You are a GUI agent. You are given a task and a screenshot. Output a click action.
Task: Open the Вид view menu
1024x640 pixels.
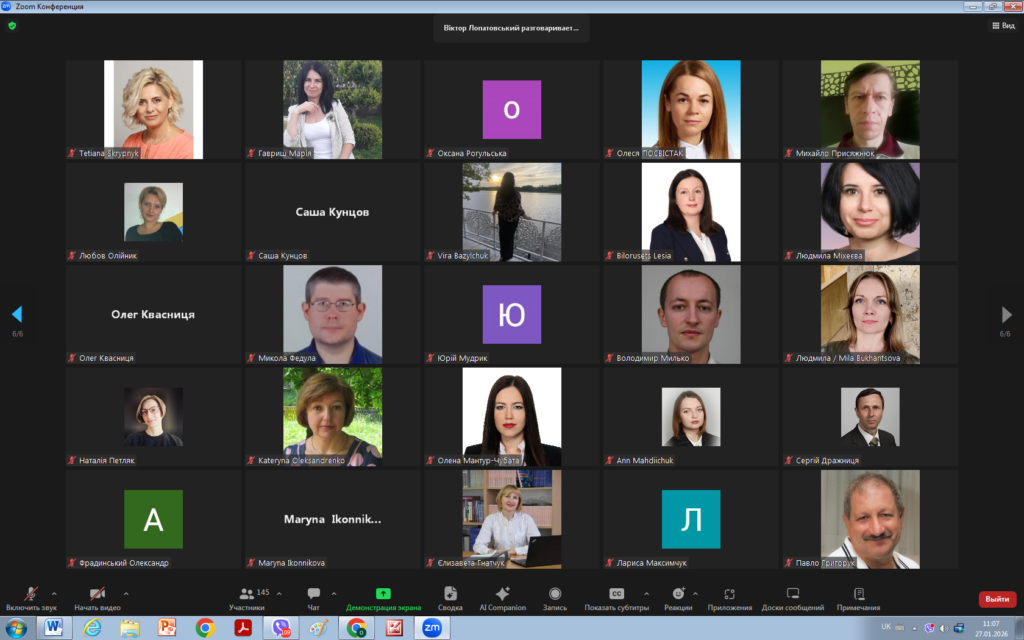point(1002,26)
